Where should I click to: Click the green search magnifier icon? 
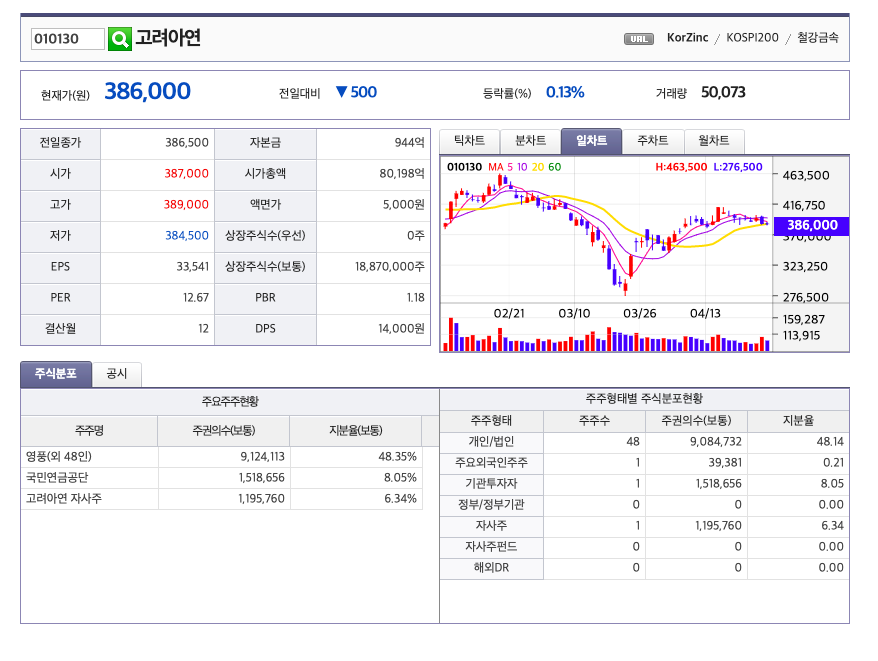[x=120, y=39]
